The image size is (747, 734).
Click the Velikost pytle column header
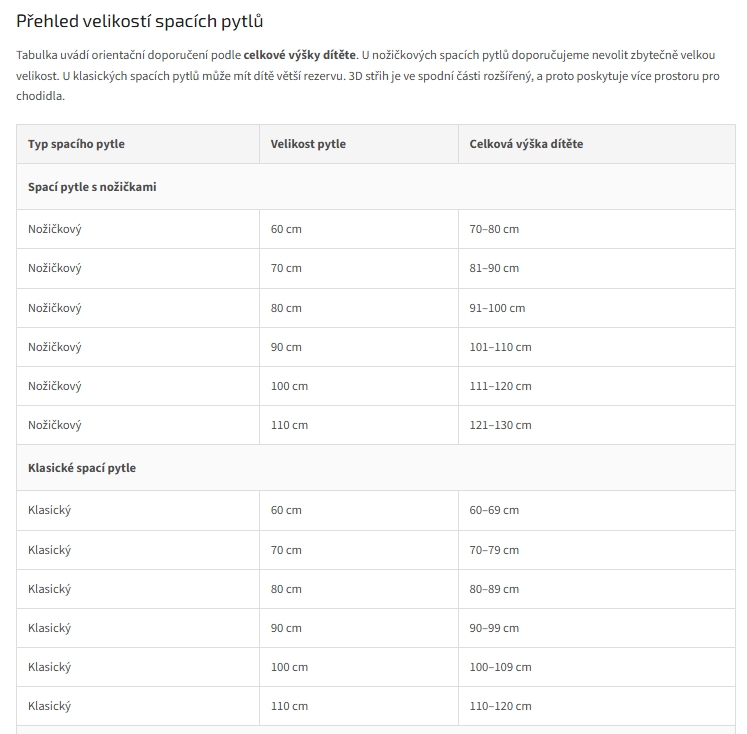359,144
